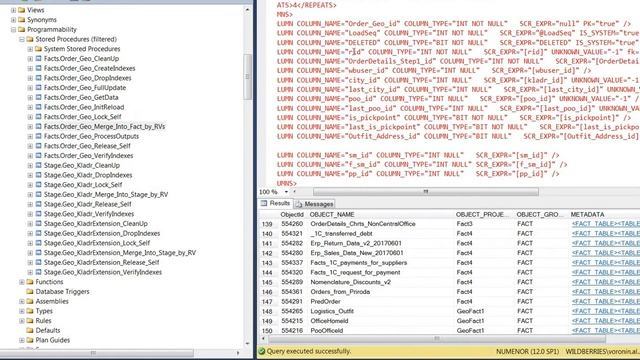640x360 pixels.
Task: Expand the Assemblies folder
Action: point(22,301)
